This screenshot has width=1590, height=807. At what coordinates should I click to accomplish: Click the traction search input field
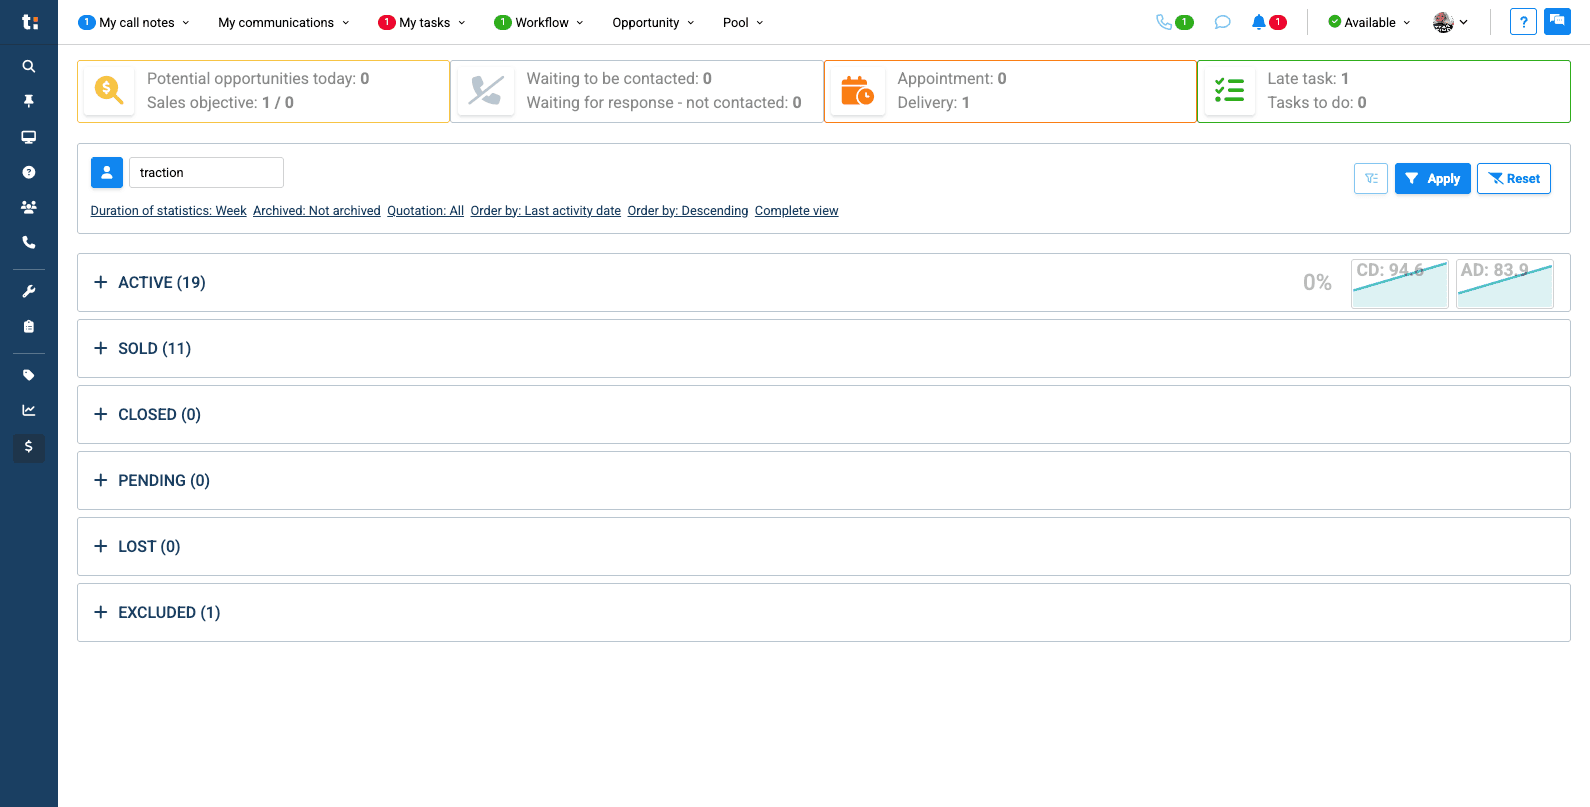[206, 173]
